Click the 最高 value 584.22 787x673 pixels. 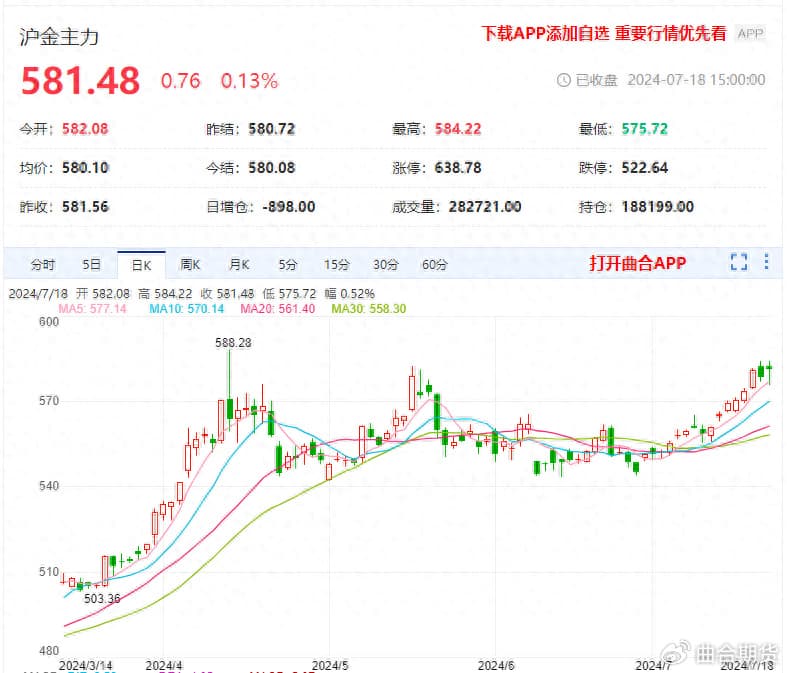click(x=458, y=129)
